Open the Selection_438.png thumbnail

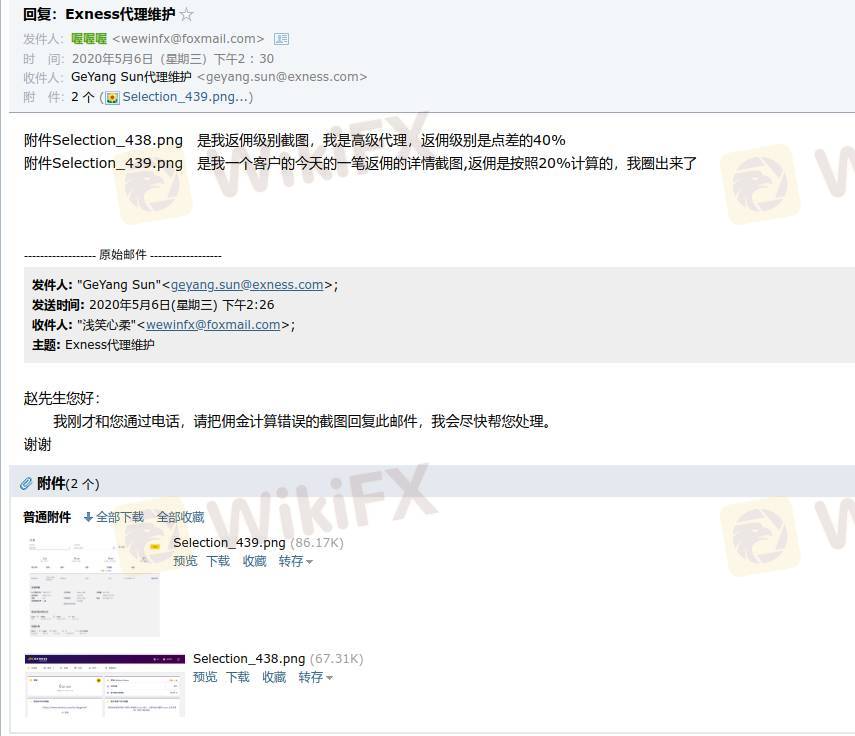pos(105,685)
